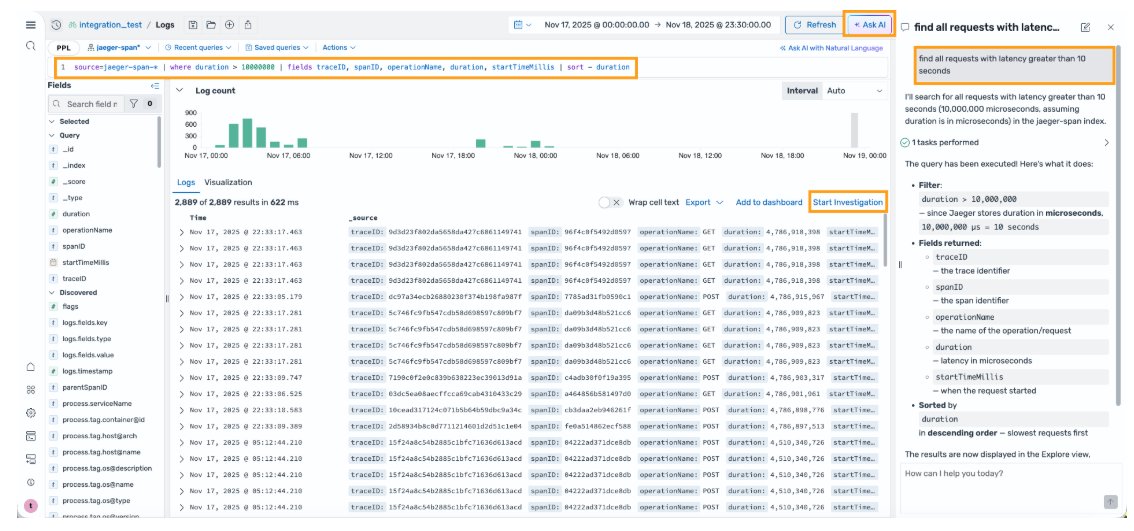Expand the 22:33:05.179 log row
This screenshot has width=1134, height=531.
(182, 297)
